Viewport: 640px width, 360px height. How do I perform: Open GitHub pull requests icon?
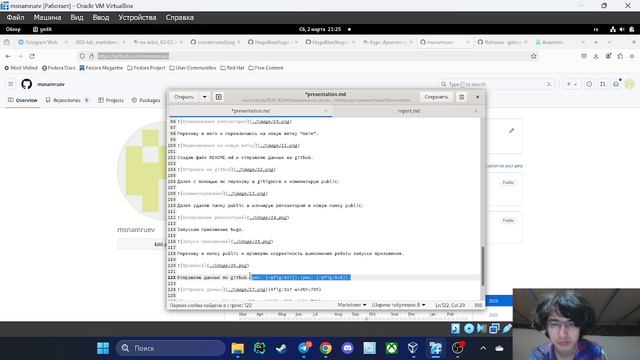602,84
